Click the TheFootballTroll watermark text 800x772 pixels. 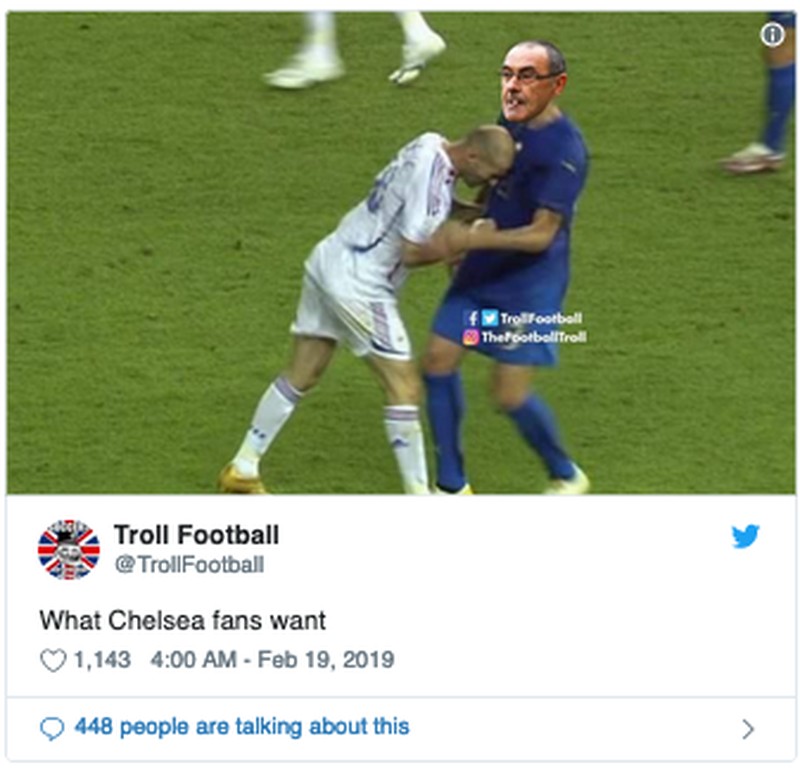(534, 337)
